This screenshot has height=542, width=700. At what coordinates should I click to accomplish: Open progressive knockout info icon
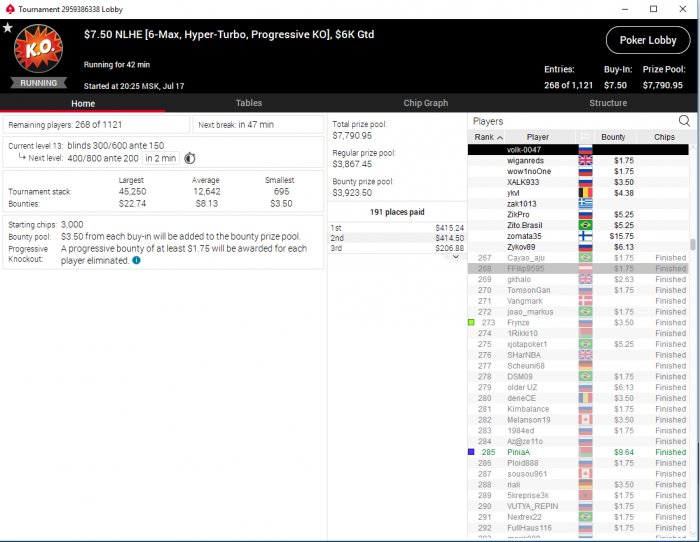136,260
